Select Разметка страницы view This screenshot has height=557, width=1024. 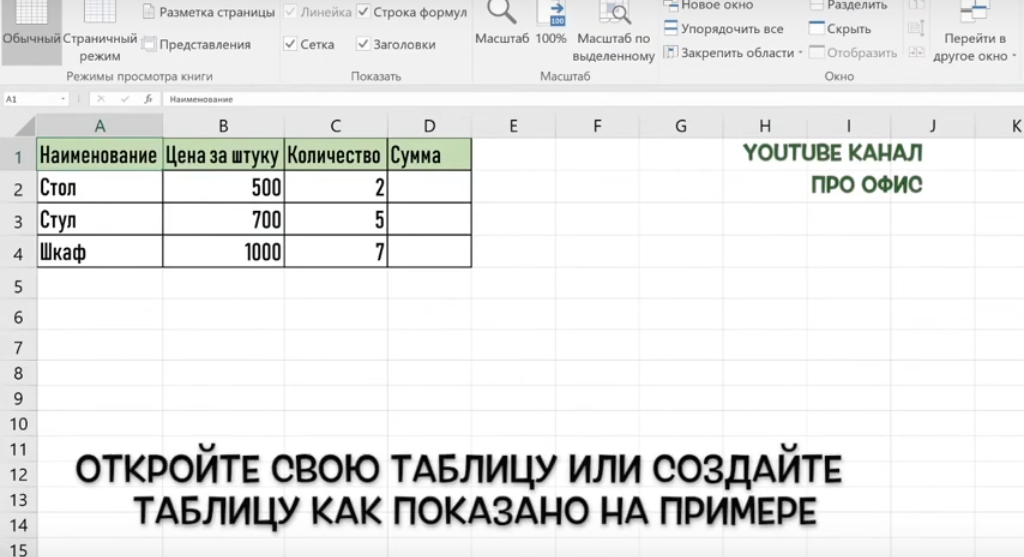(209, 12)
